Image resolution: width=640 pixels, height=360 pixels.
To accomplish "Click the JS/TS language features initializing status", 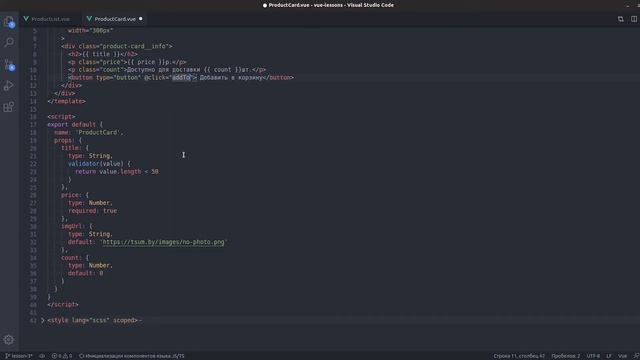I will (131, 356).
